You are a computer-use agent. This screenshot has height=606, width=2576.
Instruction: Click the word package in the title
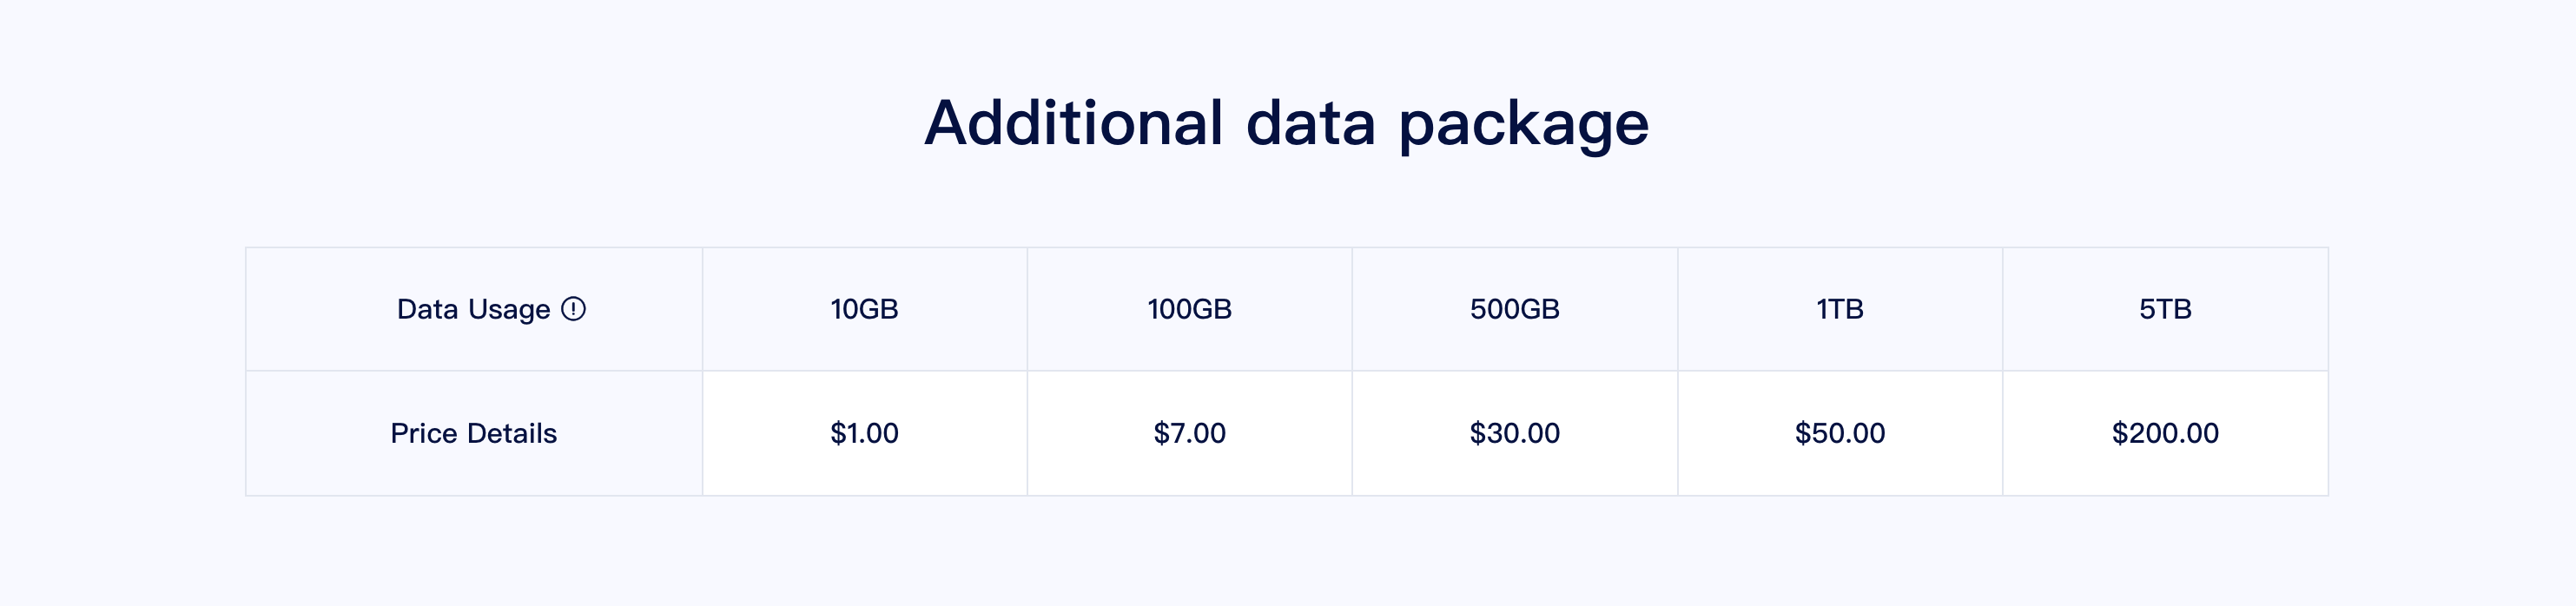click(1524, 127)
